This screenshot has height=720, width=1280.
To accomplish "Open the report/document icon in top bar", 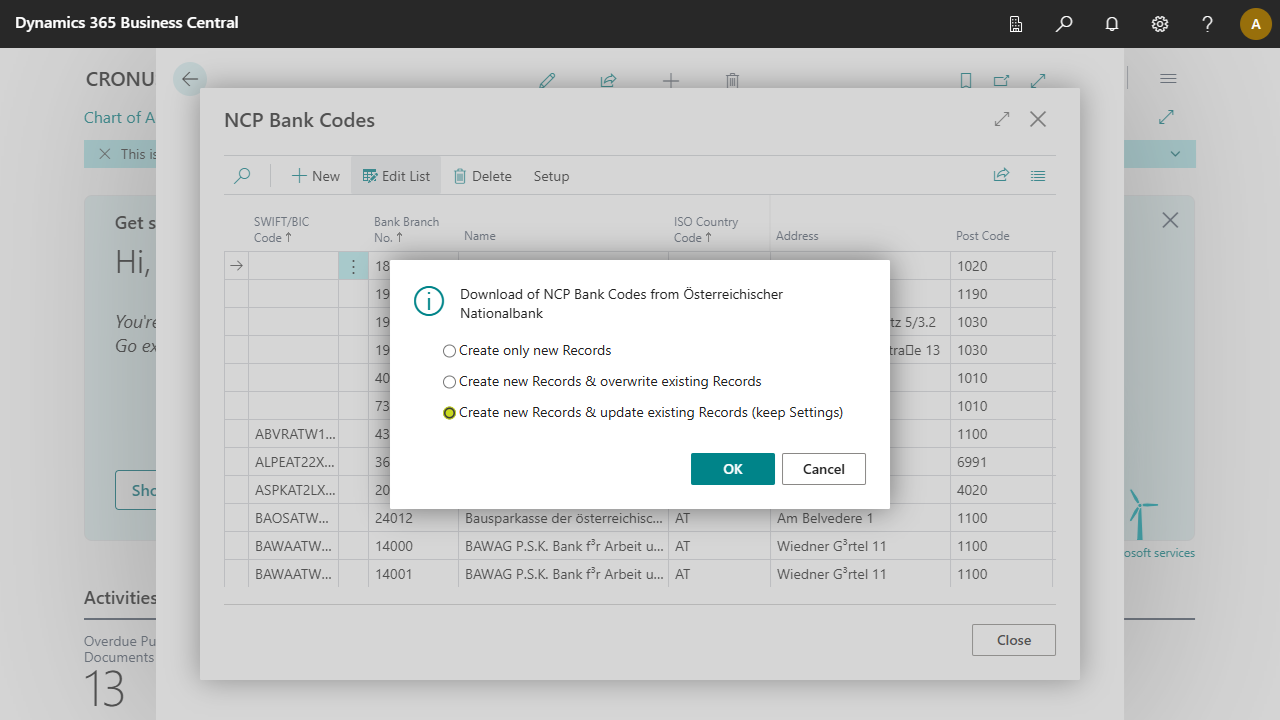I will click(x=1016, y=24).
